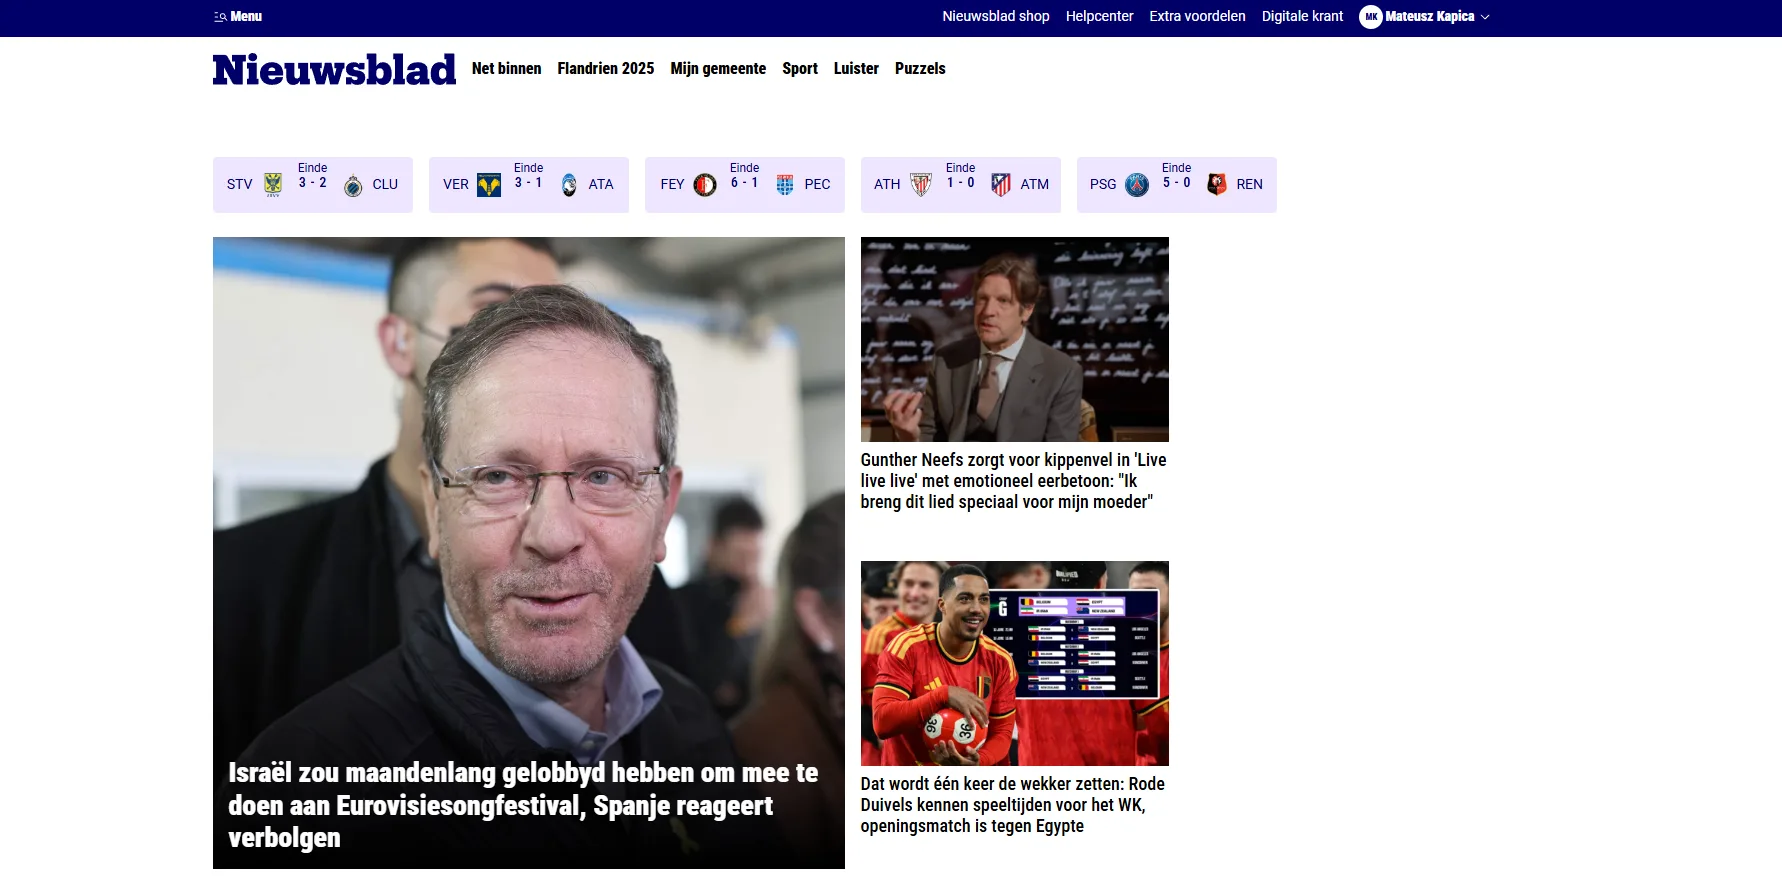Open the Menu search icon

220,17
